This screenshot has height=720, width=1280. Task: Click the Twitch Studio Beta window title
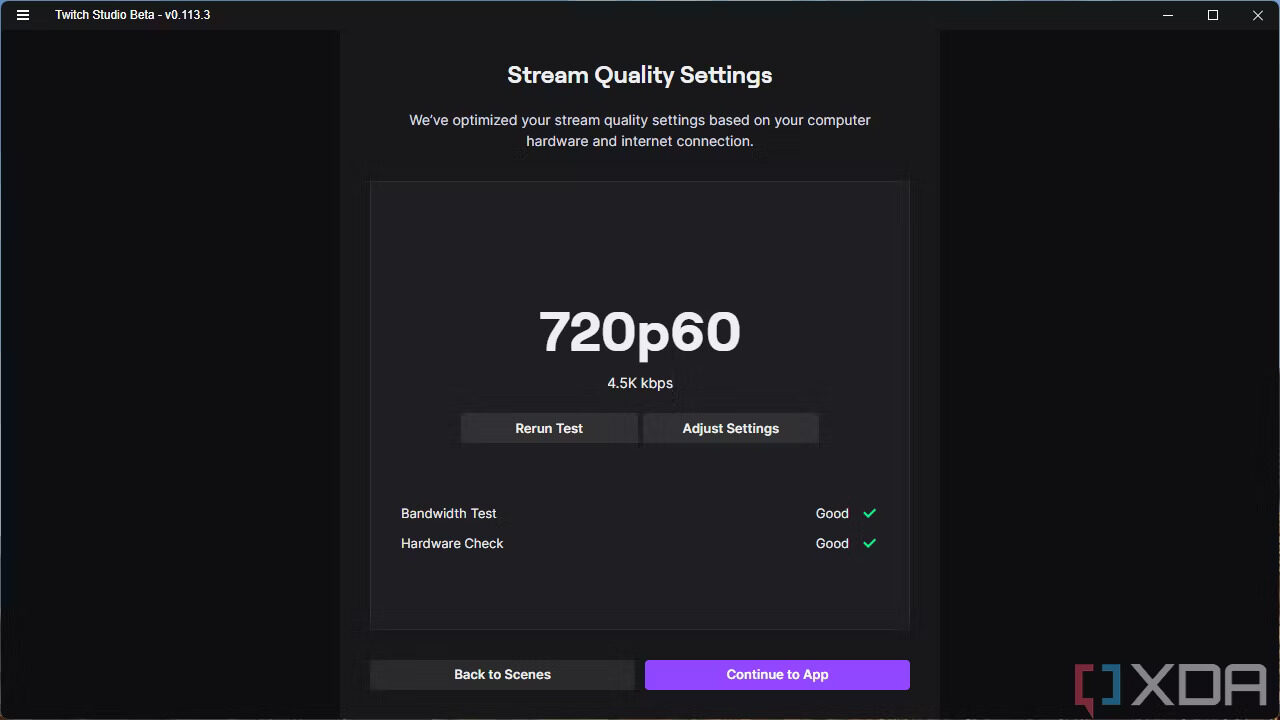[x=133, y=15]
